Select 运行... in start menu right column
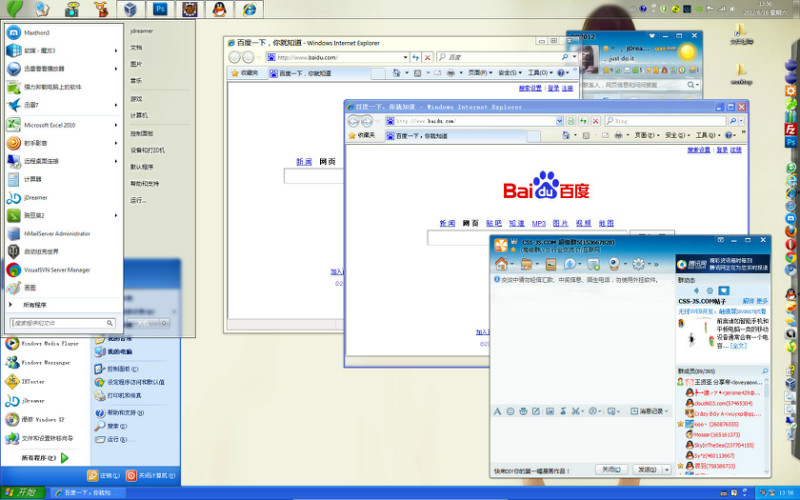The height and width of the screenshot is (500, 800). point(138,201)
